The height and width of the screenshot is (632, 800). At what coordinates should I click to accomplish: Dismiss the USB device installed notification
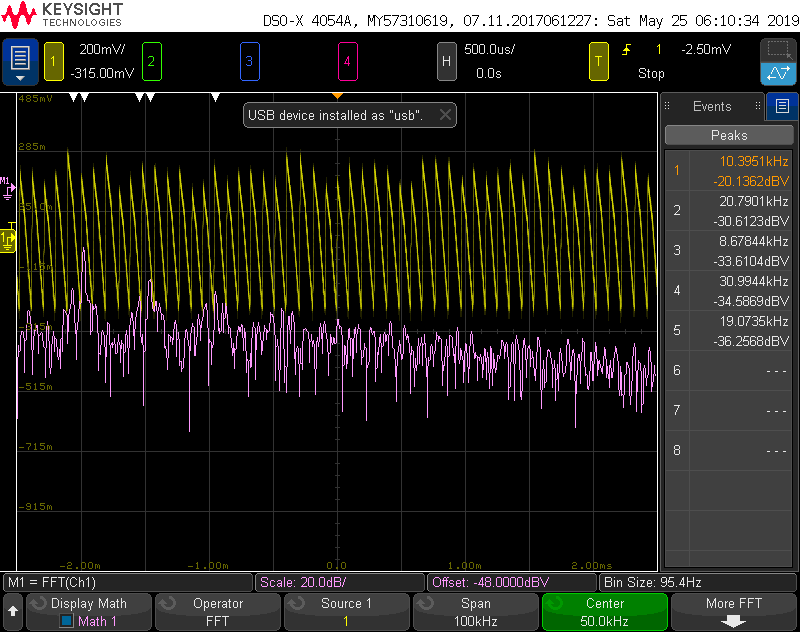click(x=445, y=115)
